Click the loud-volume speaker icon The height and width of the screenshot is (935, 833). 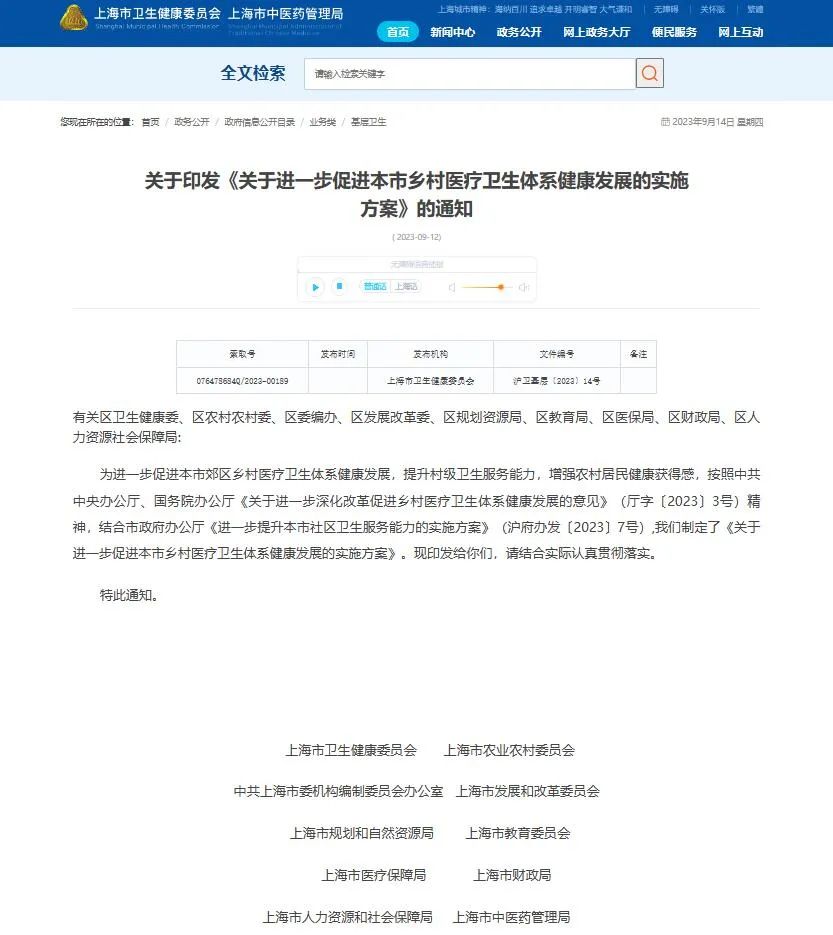point(524,287)
